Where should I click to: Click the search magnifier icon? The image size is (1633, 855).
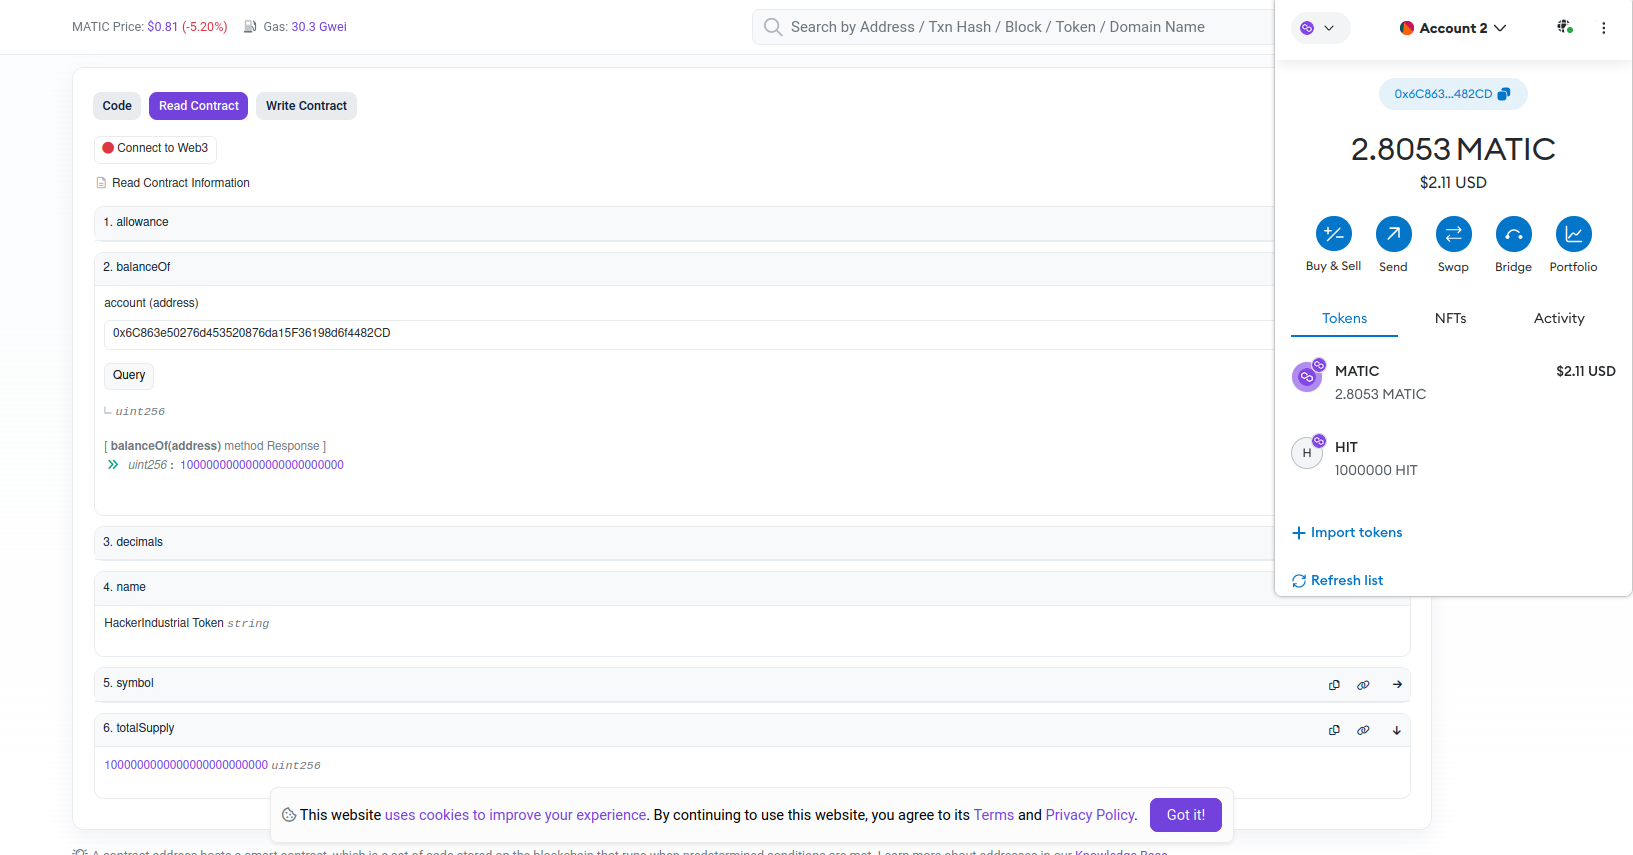pyautogui.click(x=773, y=27)
